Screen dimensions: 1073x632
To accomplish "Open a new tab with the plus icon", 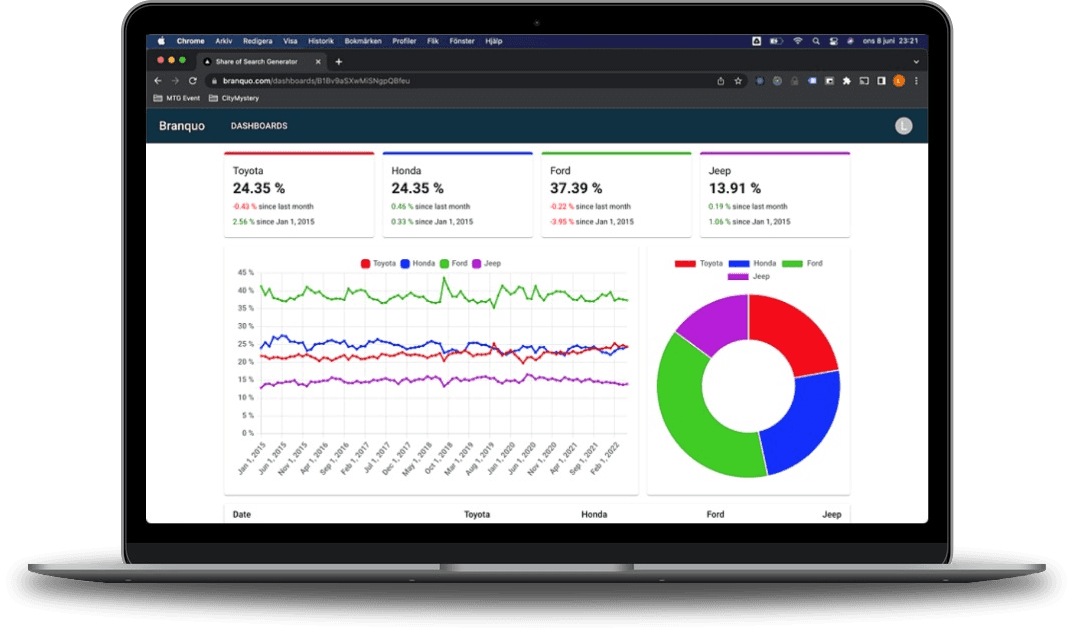I will (339, 61).
